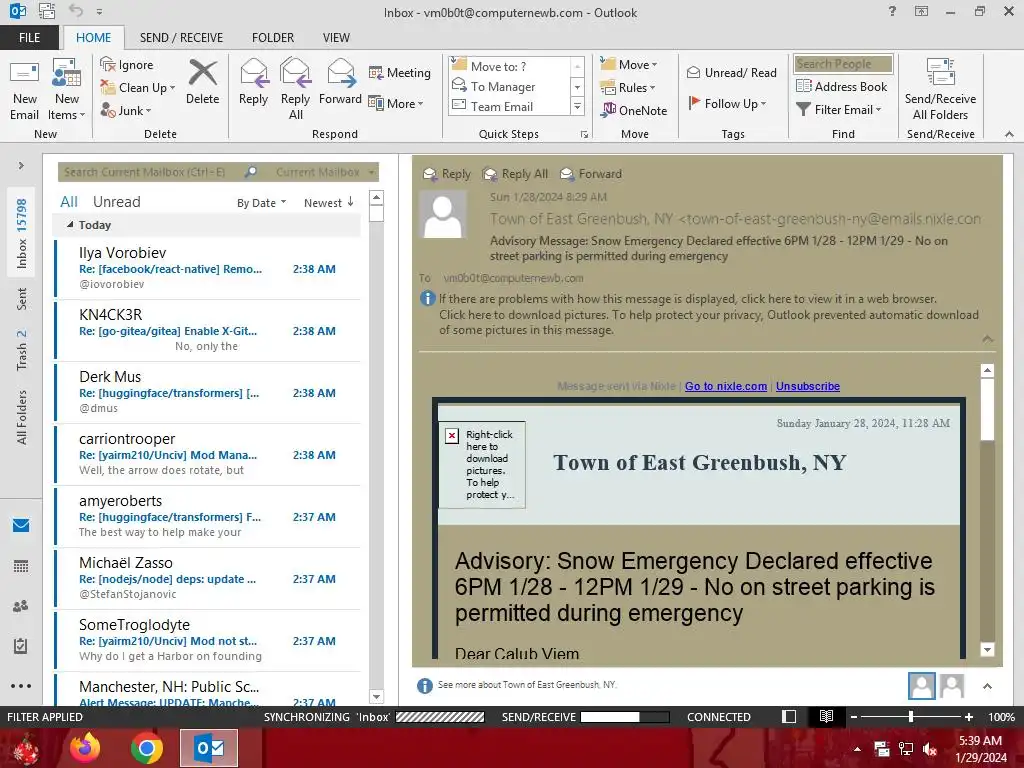The width and height of the screenshot is (1024, 768).
Task: Open the Sent folder in sidebar
Action: pos(22,298)
